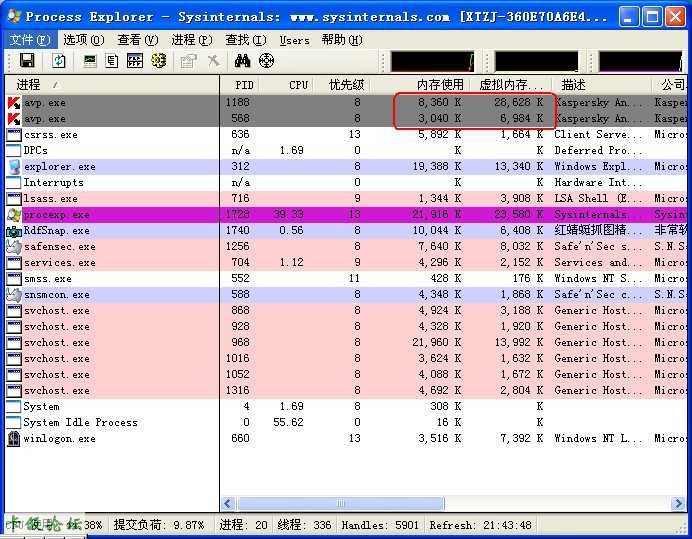Click the services.exe window icon
Image resolution: width=692 pixels, height=539 pixels.
[x=14, y=263]
